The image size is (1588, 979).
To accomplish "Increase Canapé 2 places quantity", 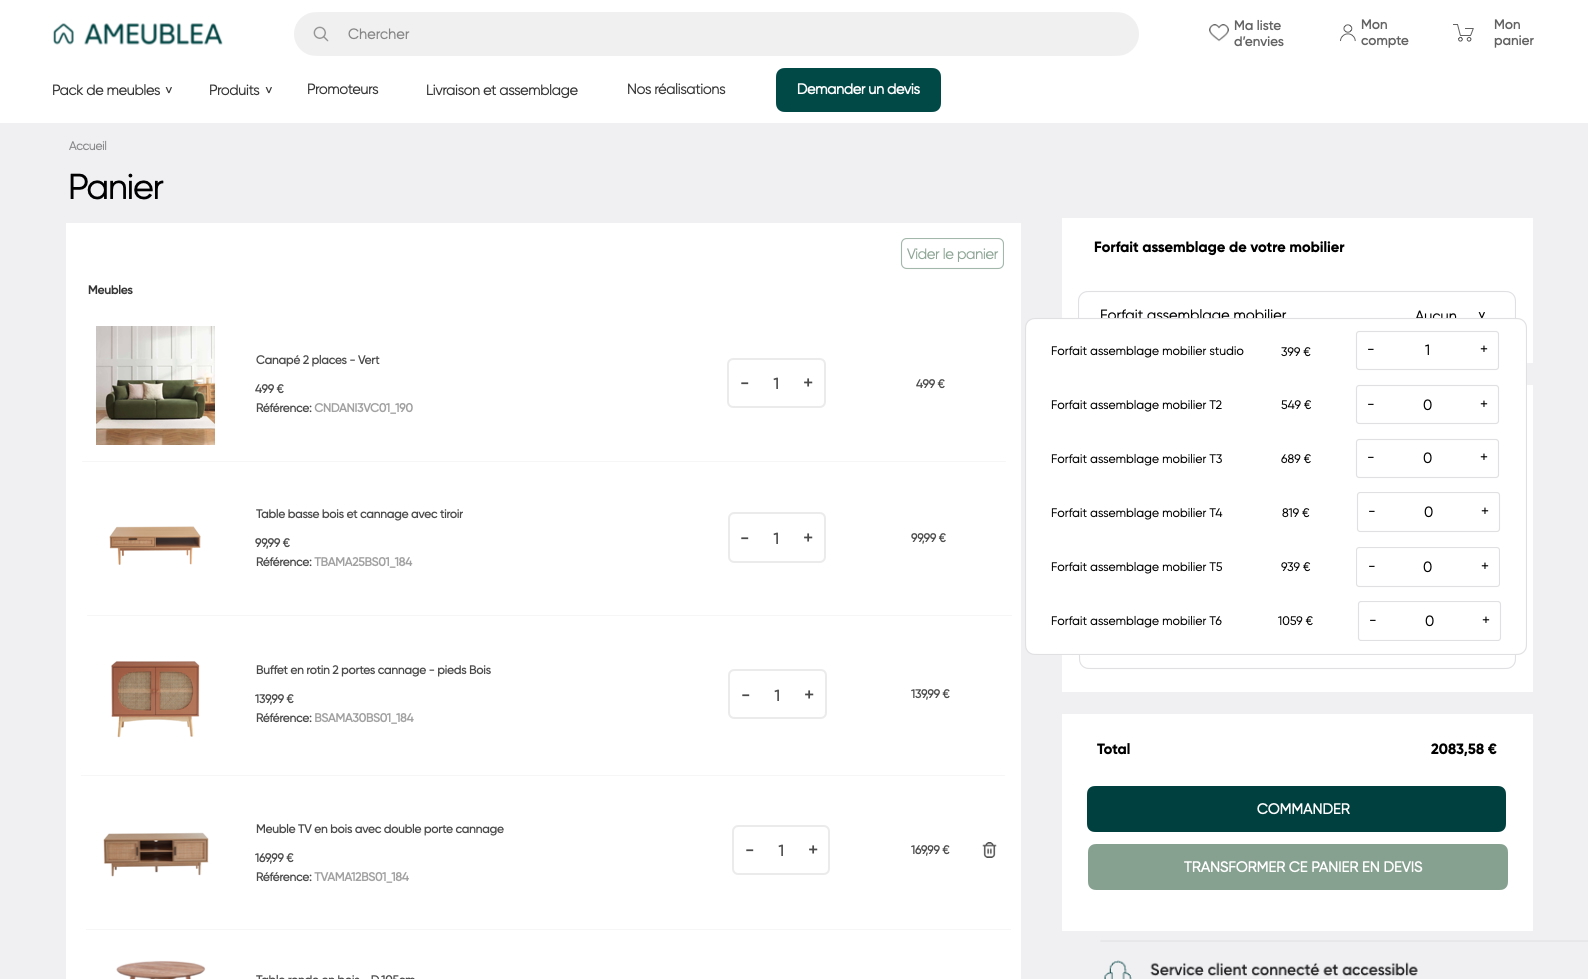I will 808,383.
